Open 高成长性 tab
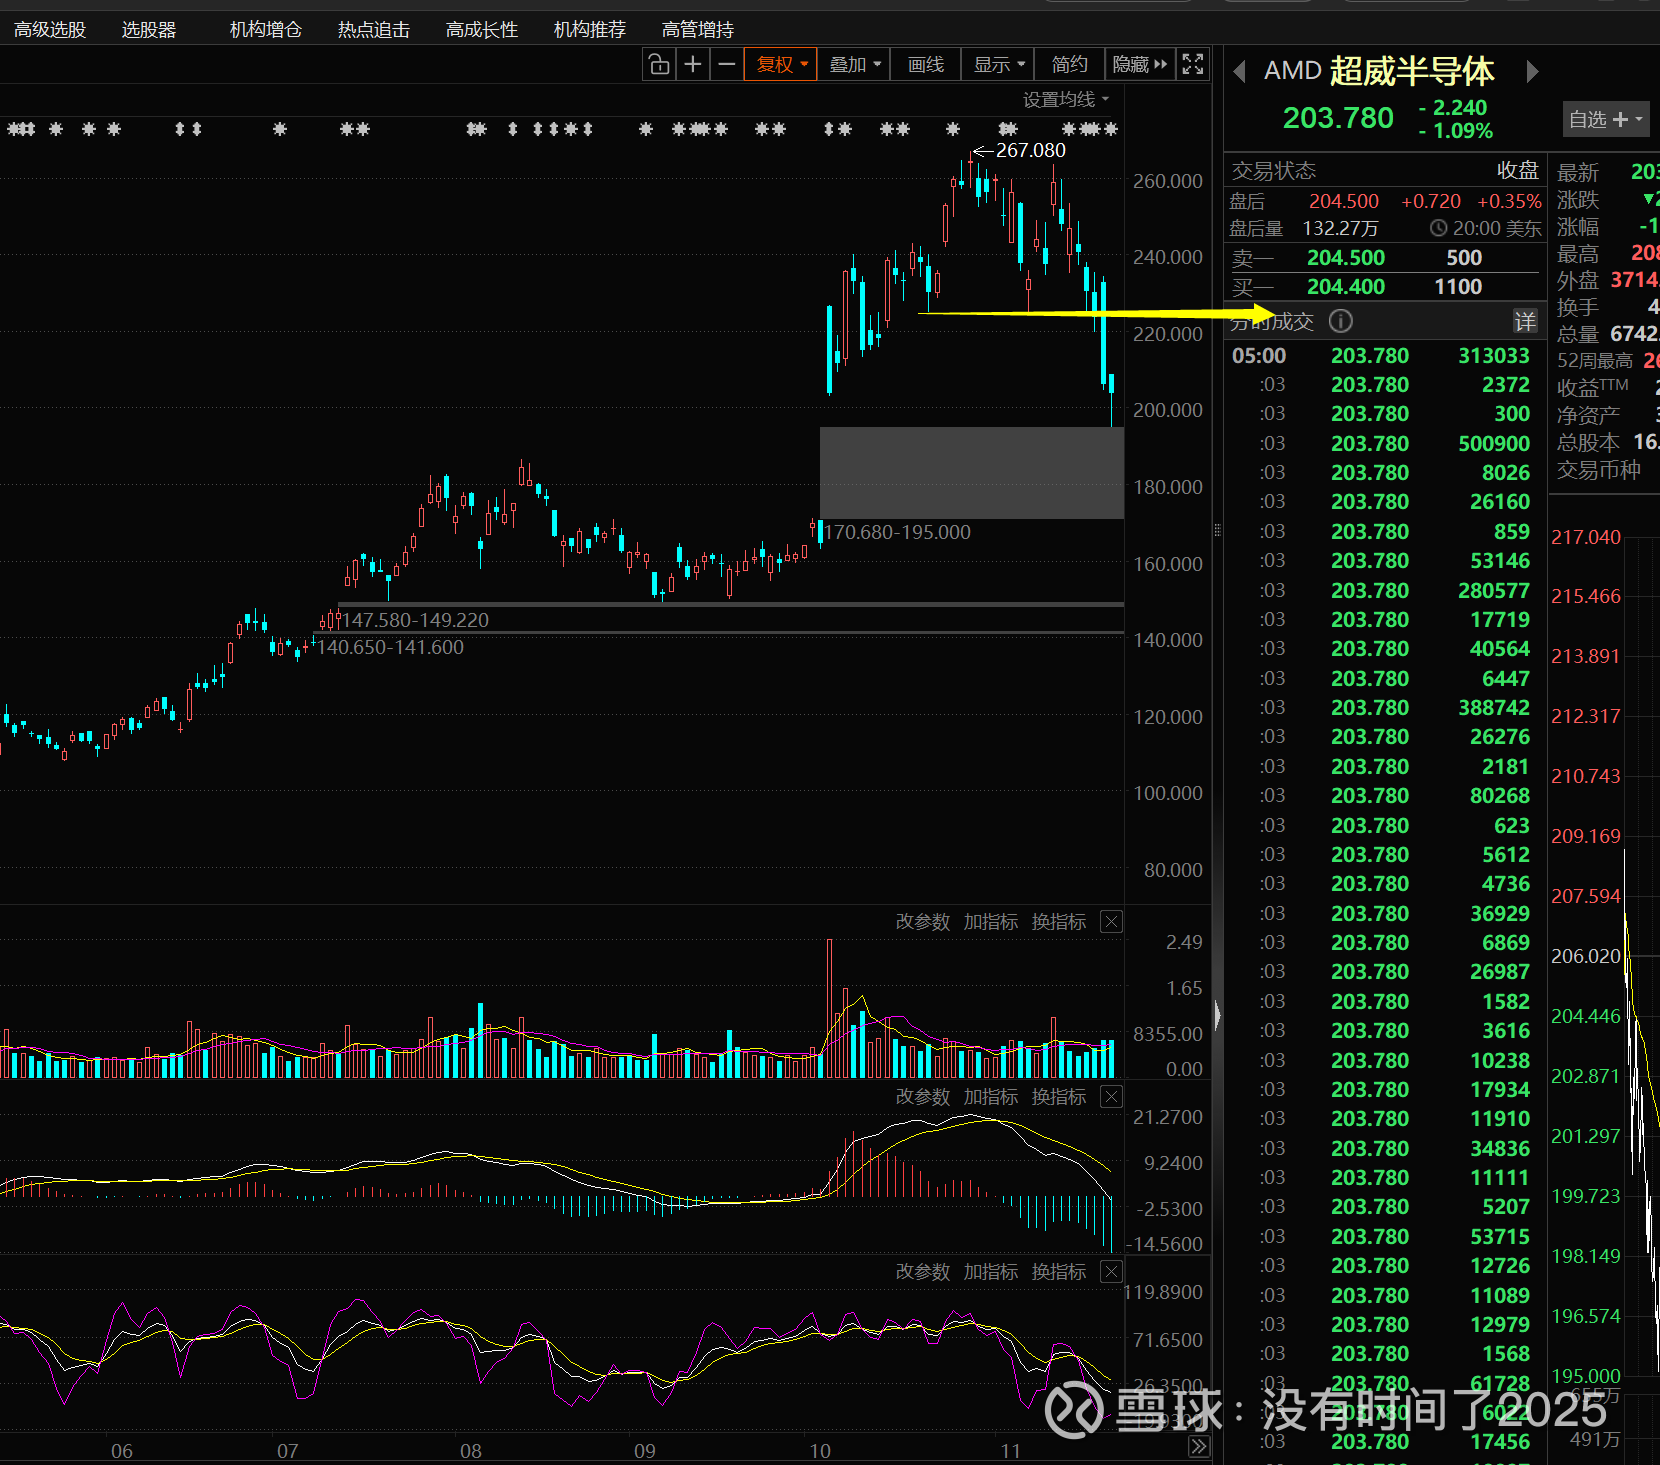Screen dimensions: 1660x1465 (482, 30)
